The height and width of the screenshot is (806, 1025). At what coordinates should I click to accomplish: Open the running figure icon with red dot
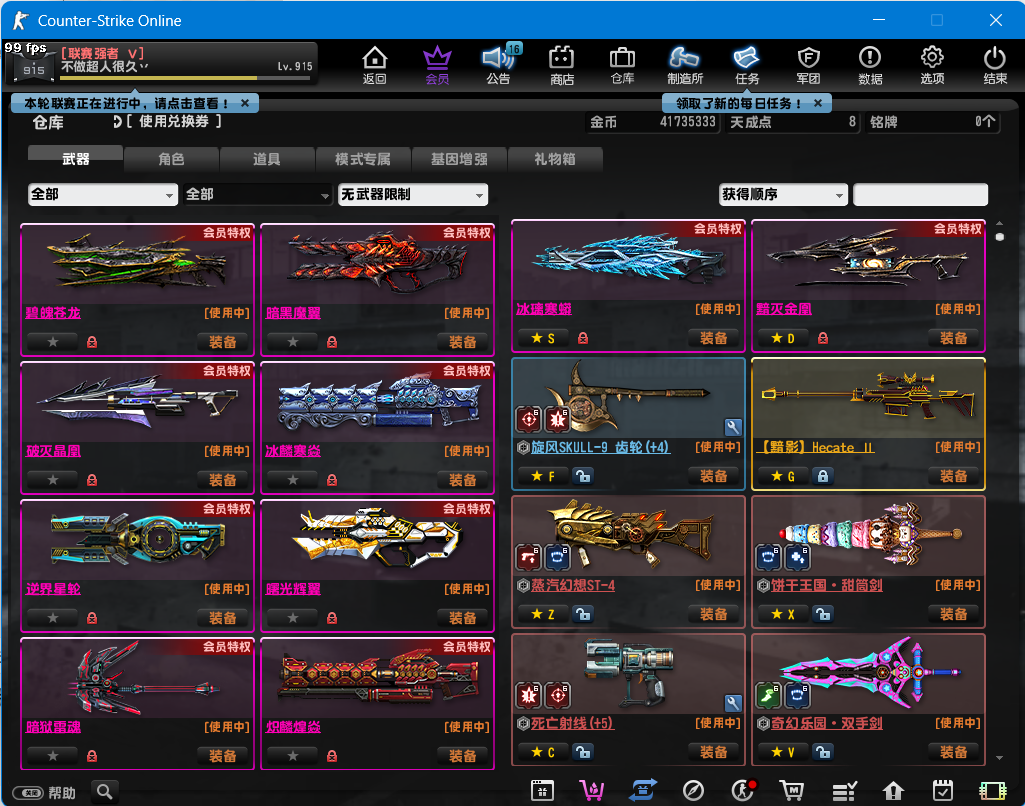[743, 791]
